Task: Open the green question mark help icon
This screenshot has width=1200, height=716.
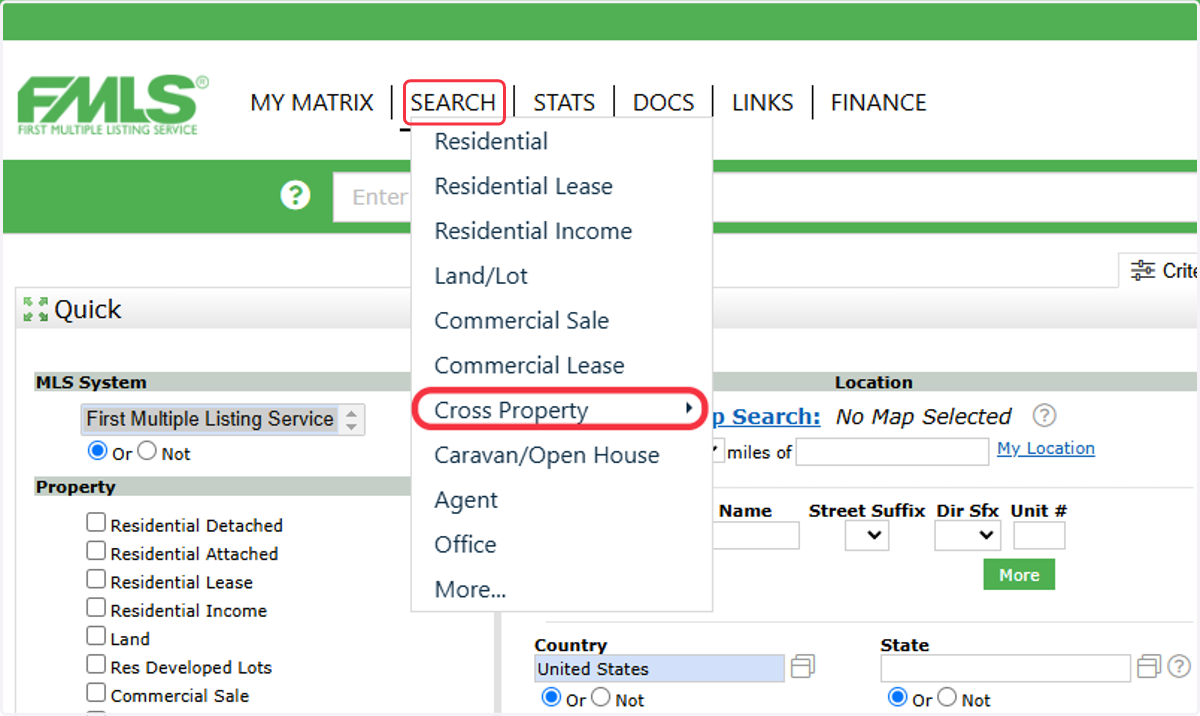Action: click(295, 195)
